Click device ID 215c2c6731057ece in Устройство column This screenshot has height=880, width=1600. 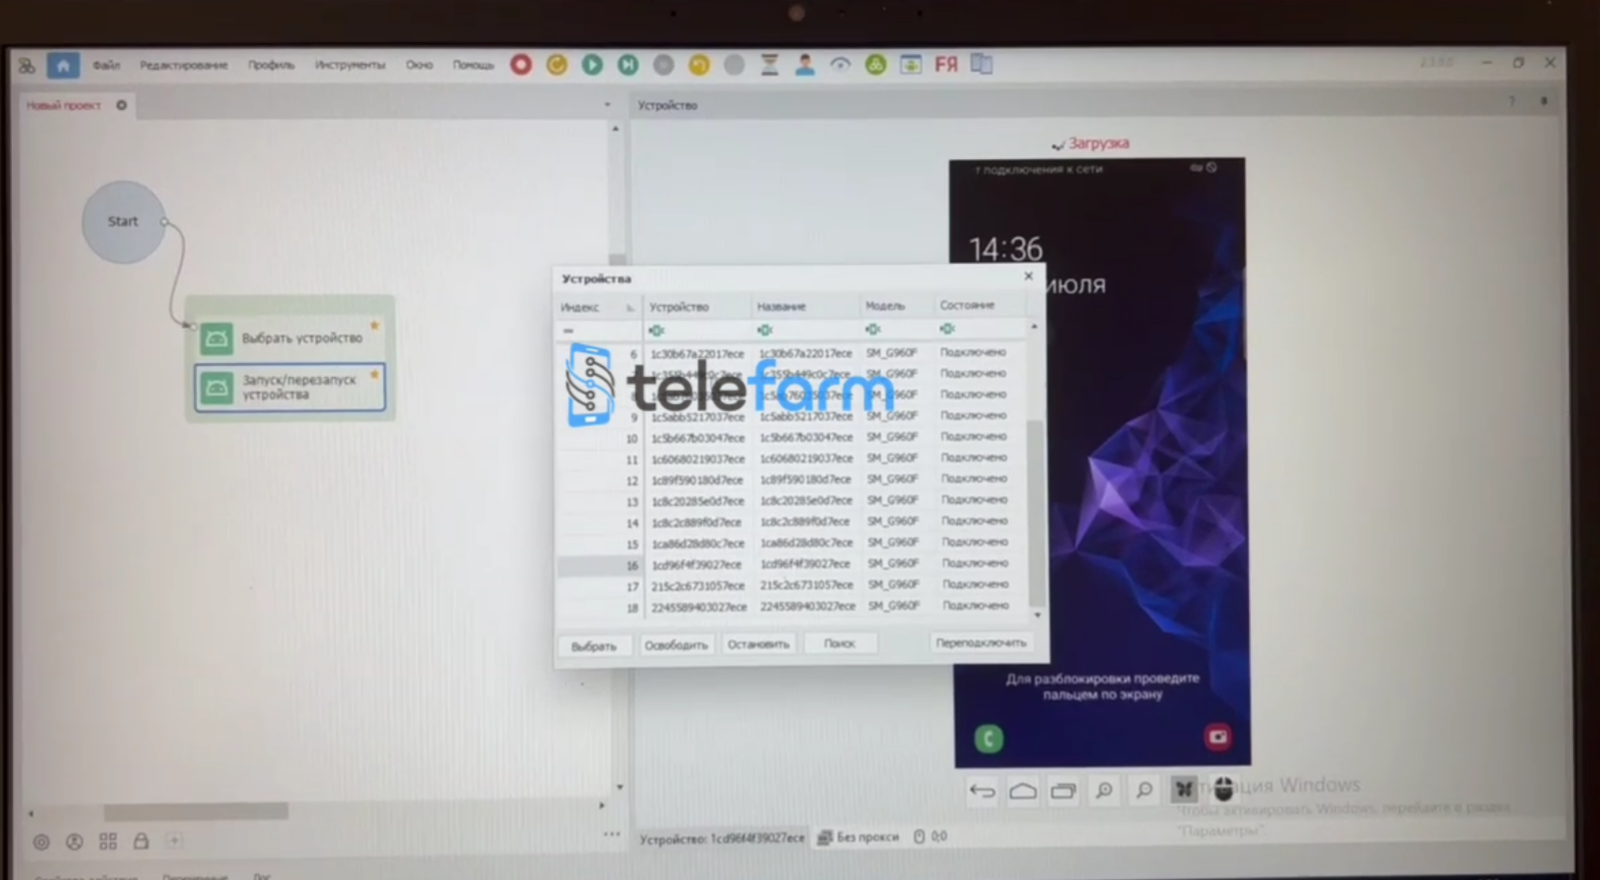tap(698, 586)
